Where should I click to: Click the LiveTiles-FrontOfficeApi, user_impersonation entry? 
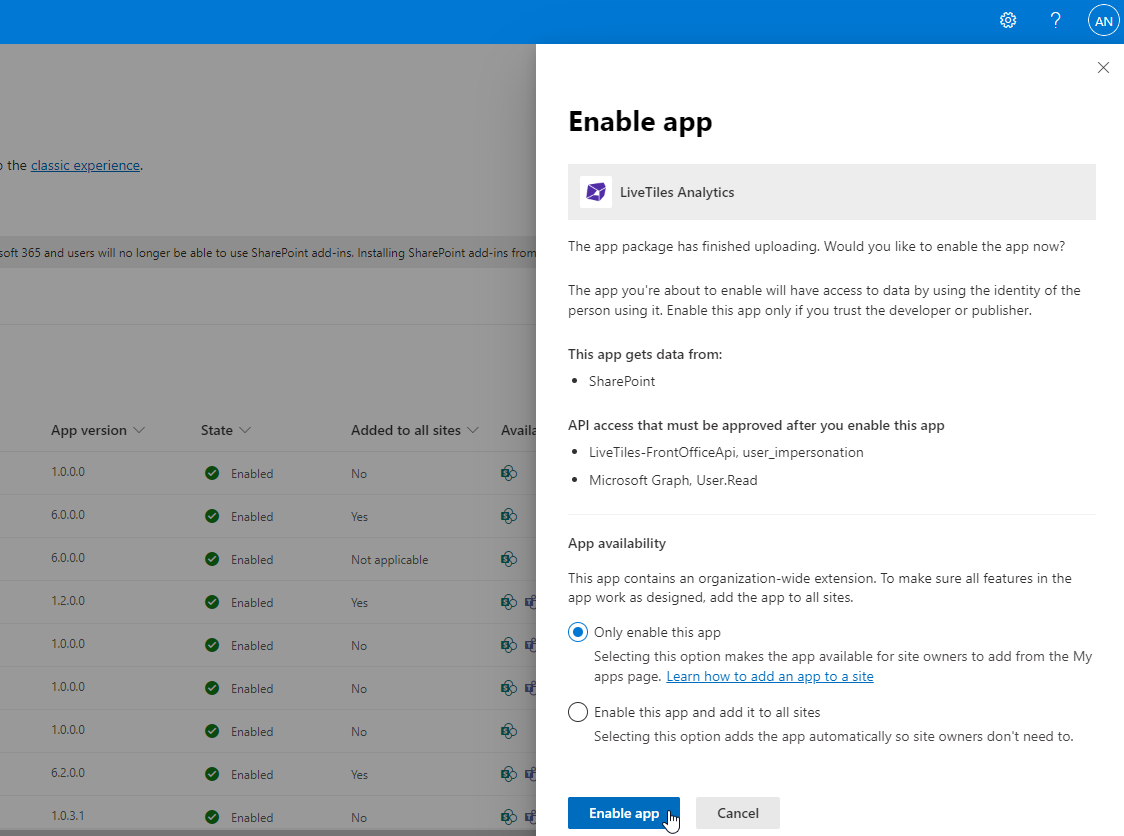click(726, 452)
